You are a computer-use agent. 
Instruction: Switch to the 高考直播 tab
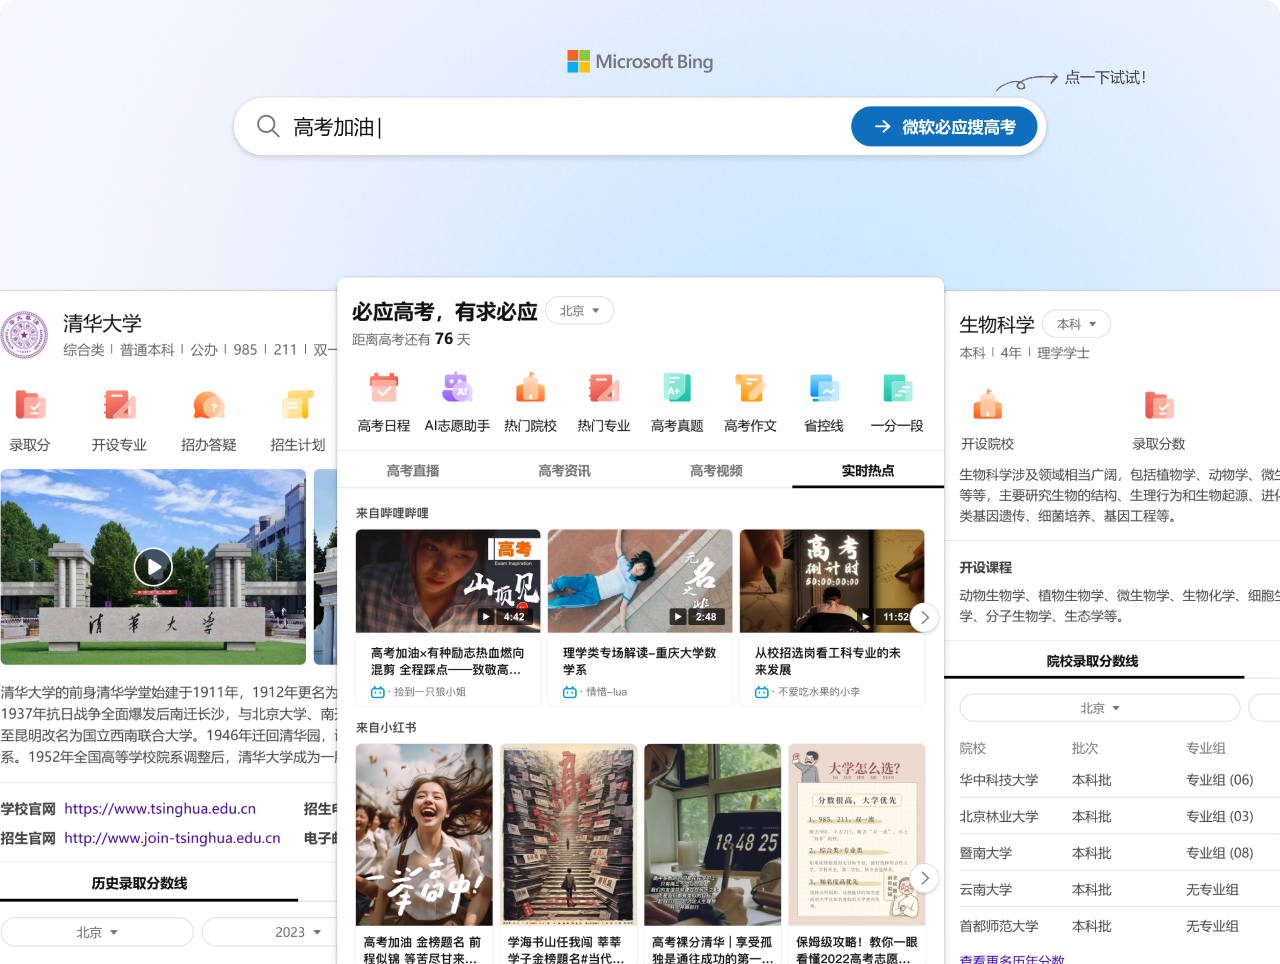413,471
